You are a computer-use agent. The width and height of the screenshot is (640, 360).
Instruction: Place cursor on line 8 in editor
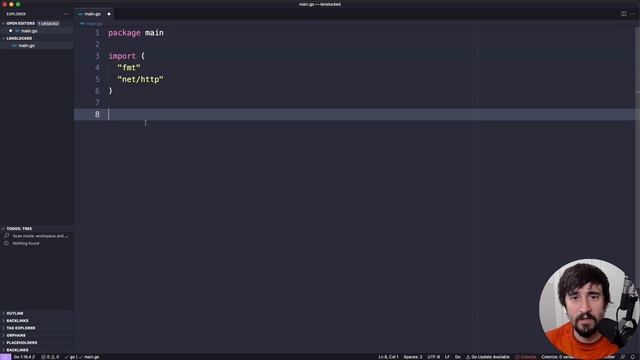tap(354, 114)
